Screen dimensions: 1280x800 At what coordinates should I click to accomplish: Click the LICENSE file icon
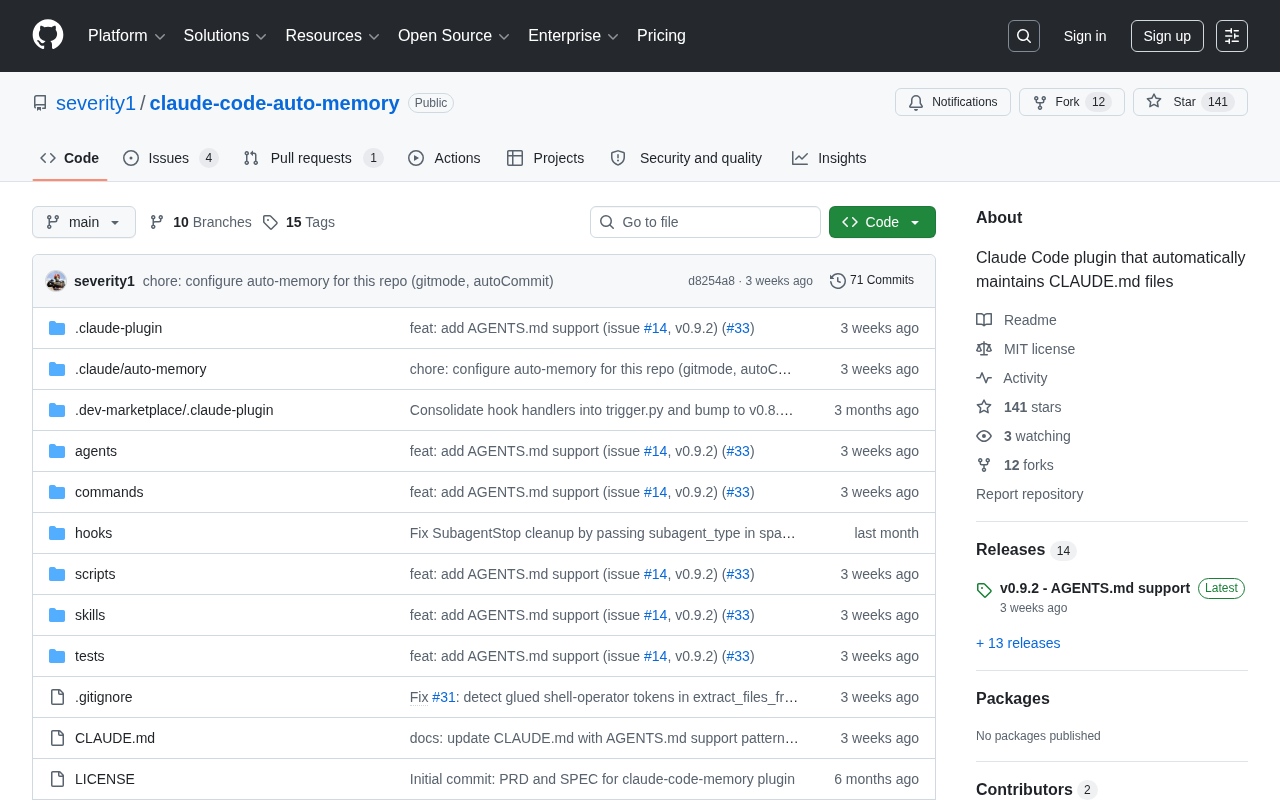point(57,779)
